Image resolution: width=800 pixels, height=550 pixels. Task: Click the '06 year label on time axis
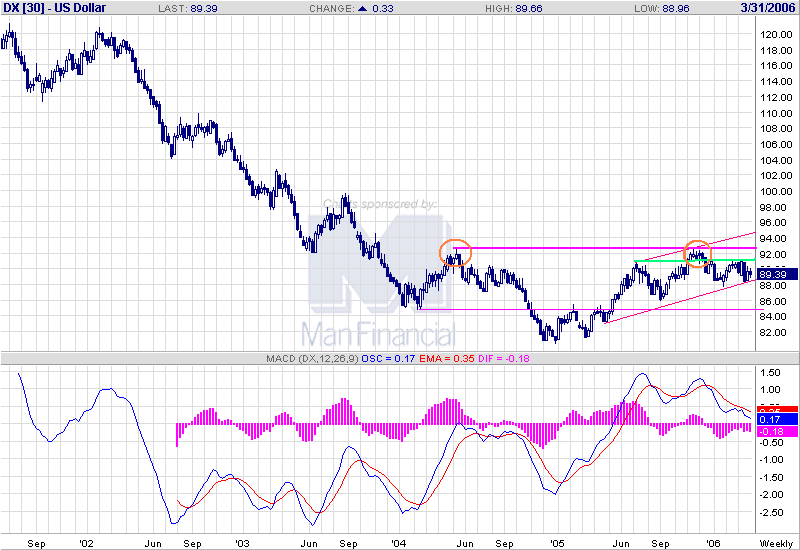point(713,544)
